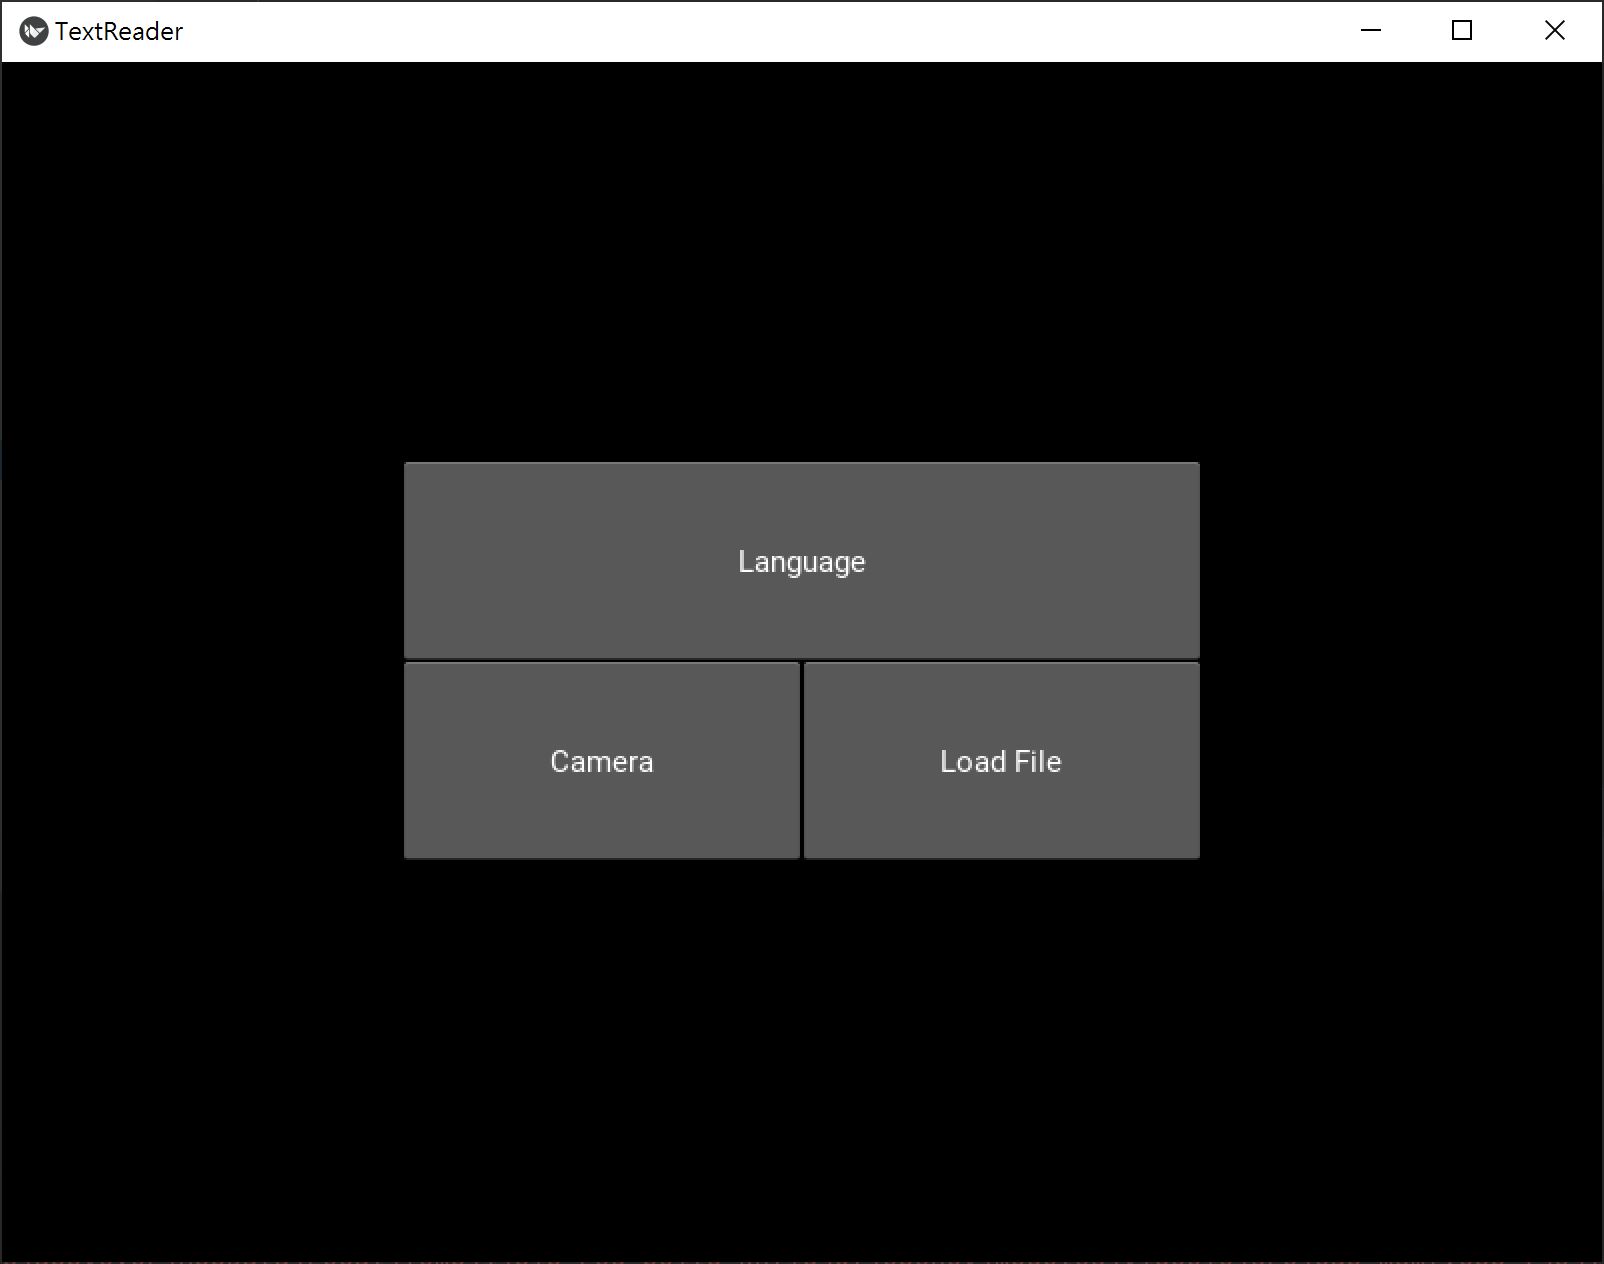
Task: Click the Camera button
Action: (x=602, y=761)
